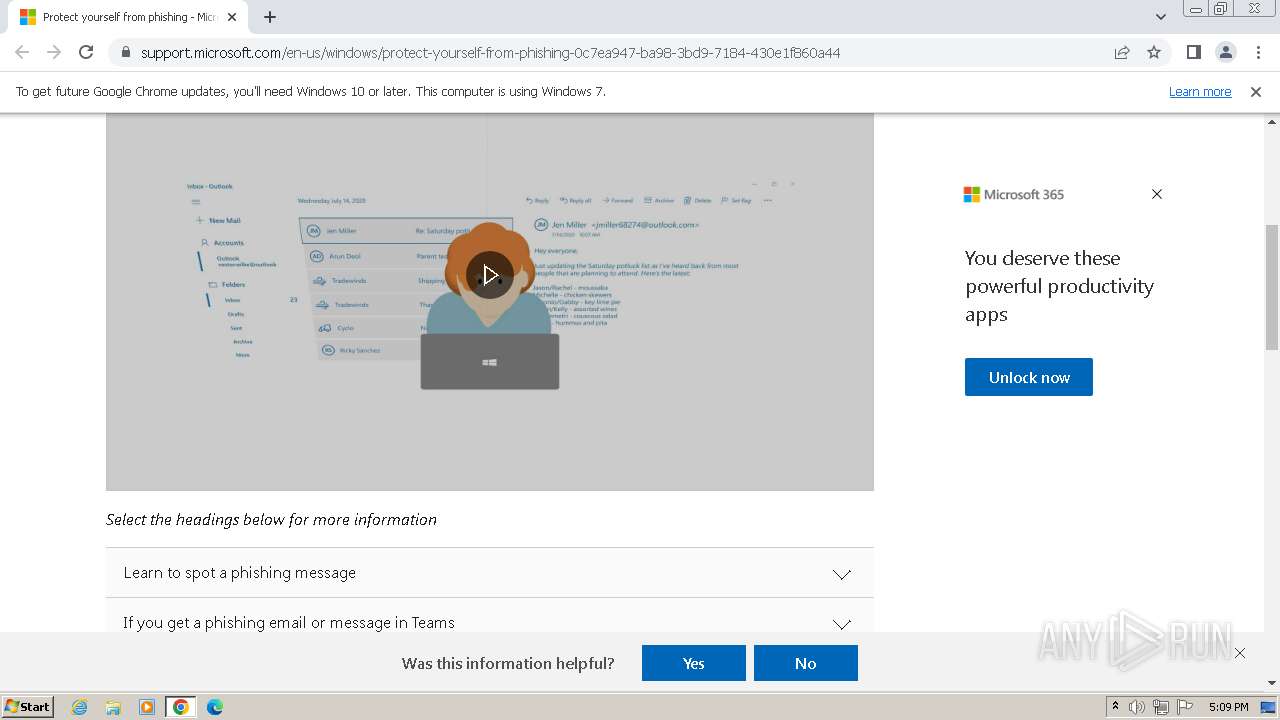
Task: Open File Explorer from taskbar
Action: tap(113, 707)
